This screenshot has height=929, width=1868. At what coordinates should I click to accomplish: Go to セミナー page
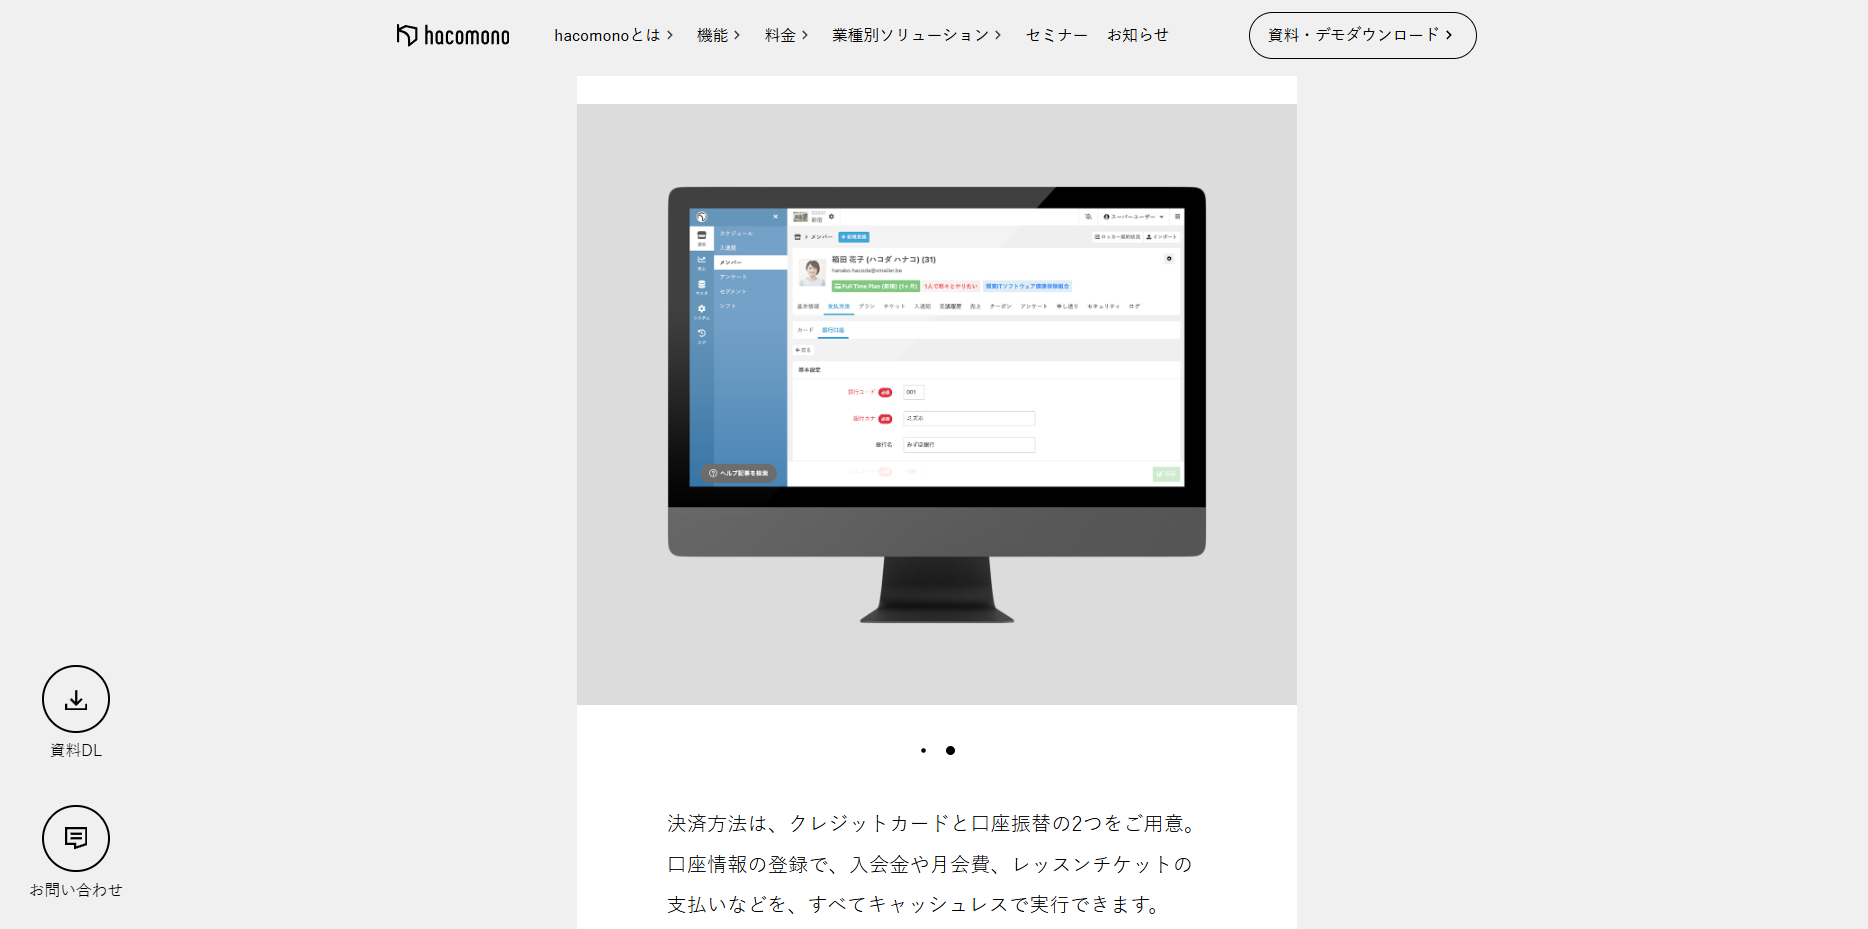coord(1056,35)
